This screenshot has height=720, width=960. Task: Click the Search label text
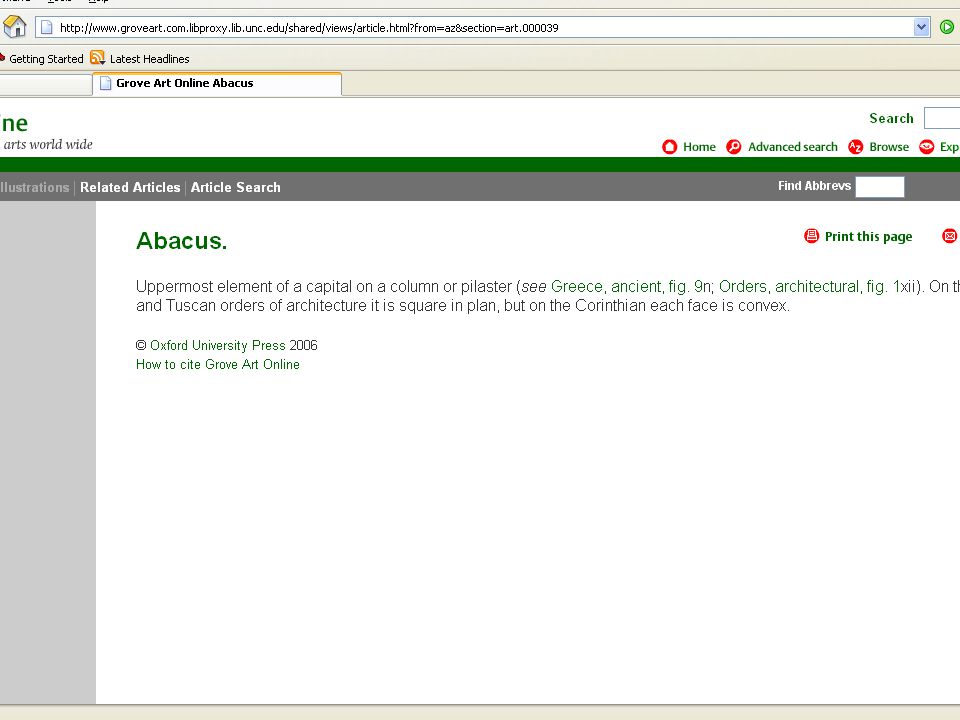(x=891, y=118)
